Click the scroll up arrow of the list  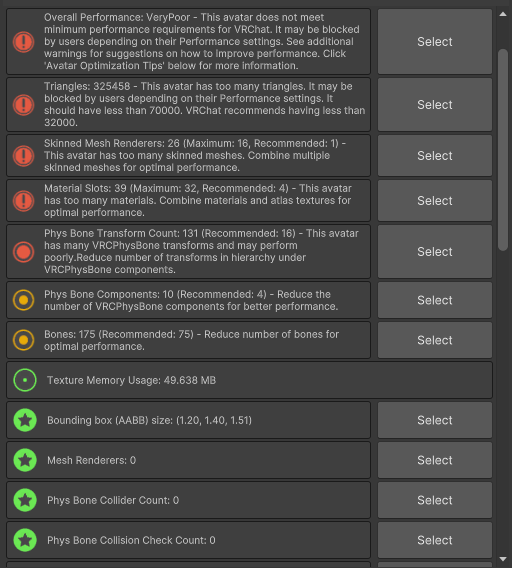503,14
